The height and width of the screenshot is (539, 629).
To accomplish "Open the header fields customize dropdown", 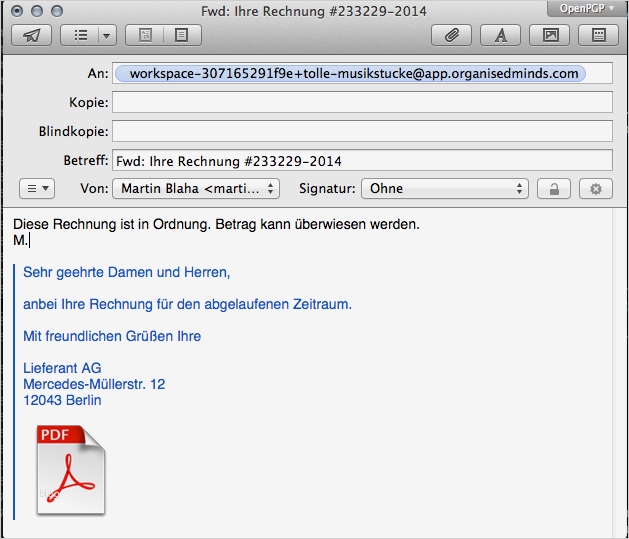I will (37, 188).
